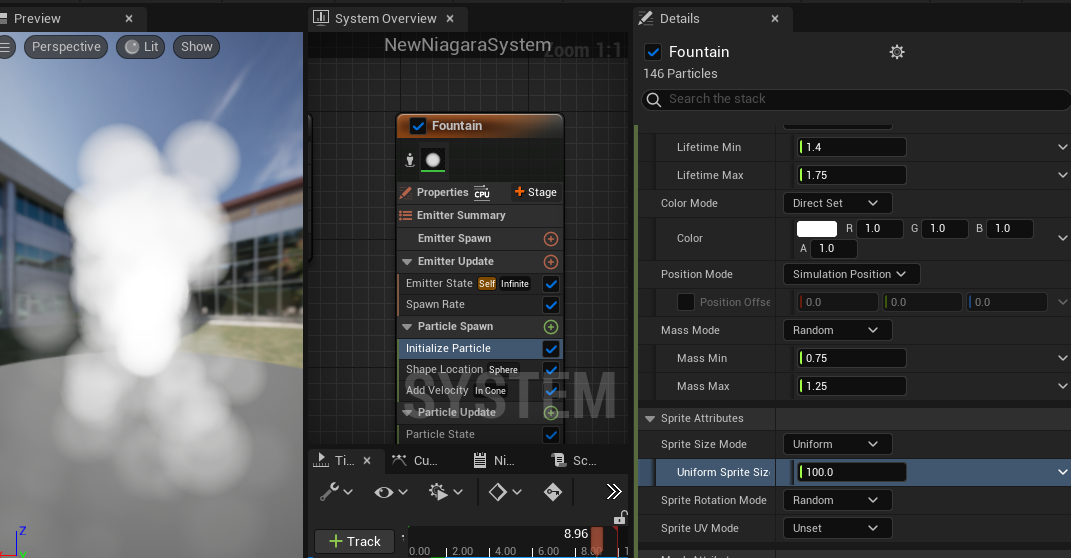Click the System Overview tab icon
Image resolution: width=1071 pixels, height=558 pixels.
321,18
